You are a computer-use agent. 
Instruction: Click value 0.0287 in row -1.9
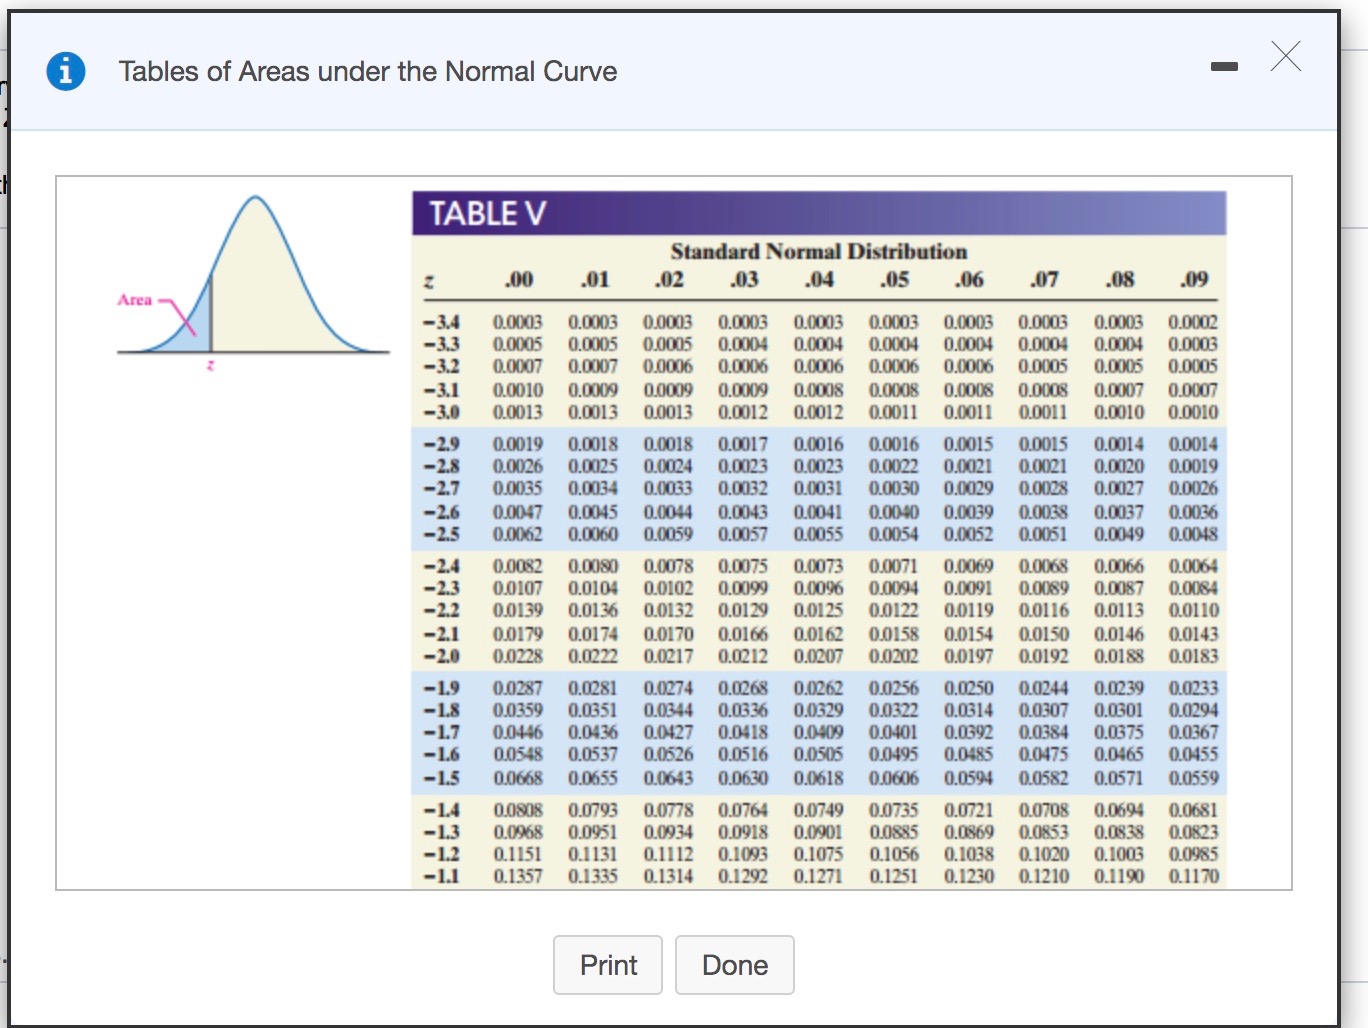coord(518,688)
